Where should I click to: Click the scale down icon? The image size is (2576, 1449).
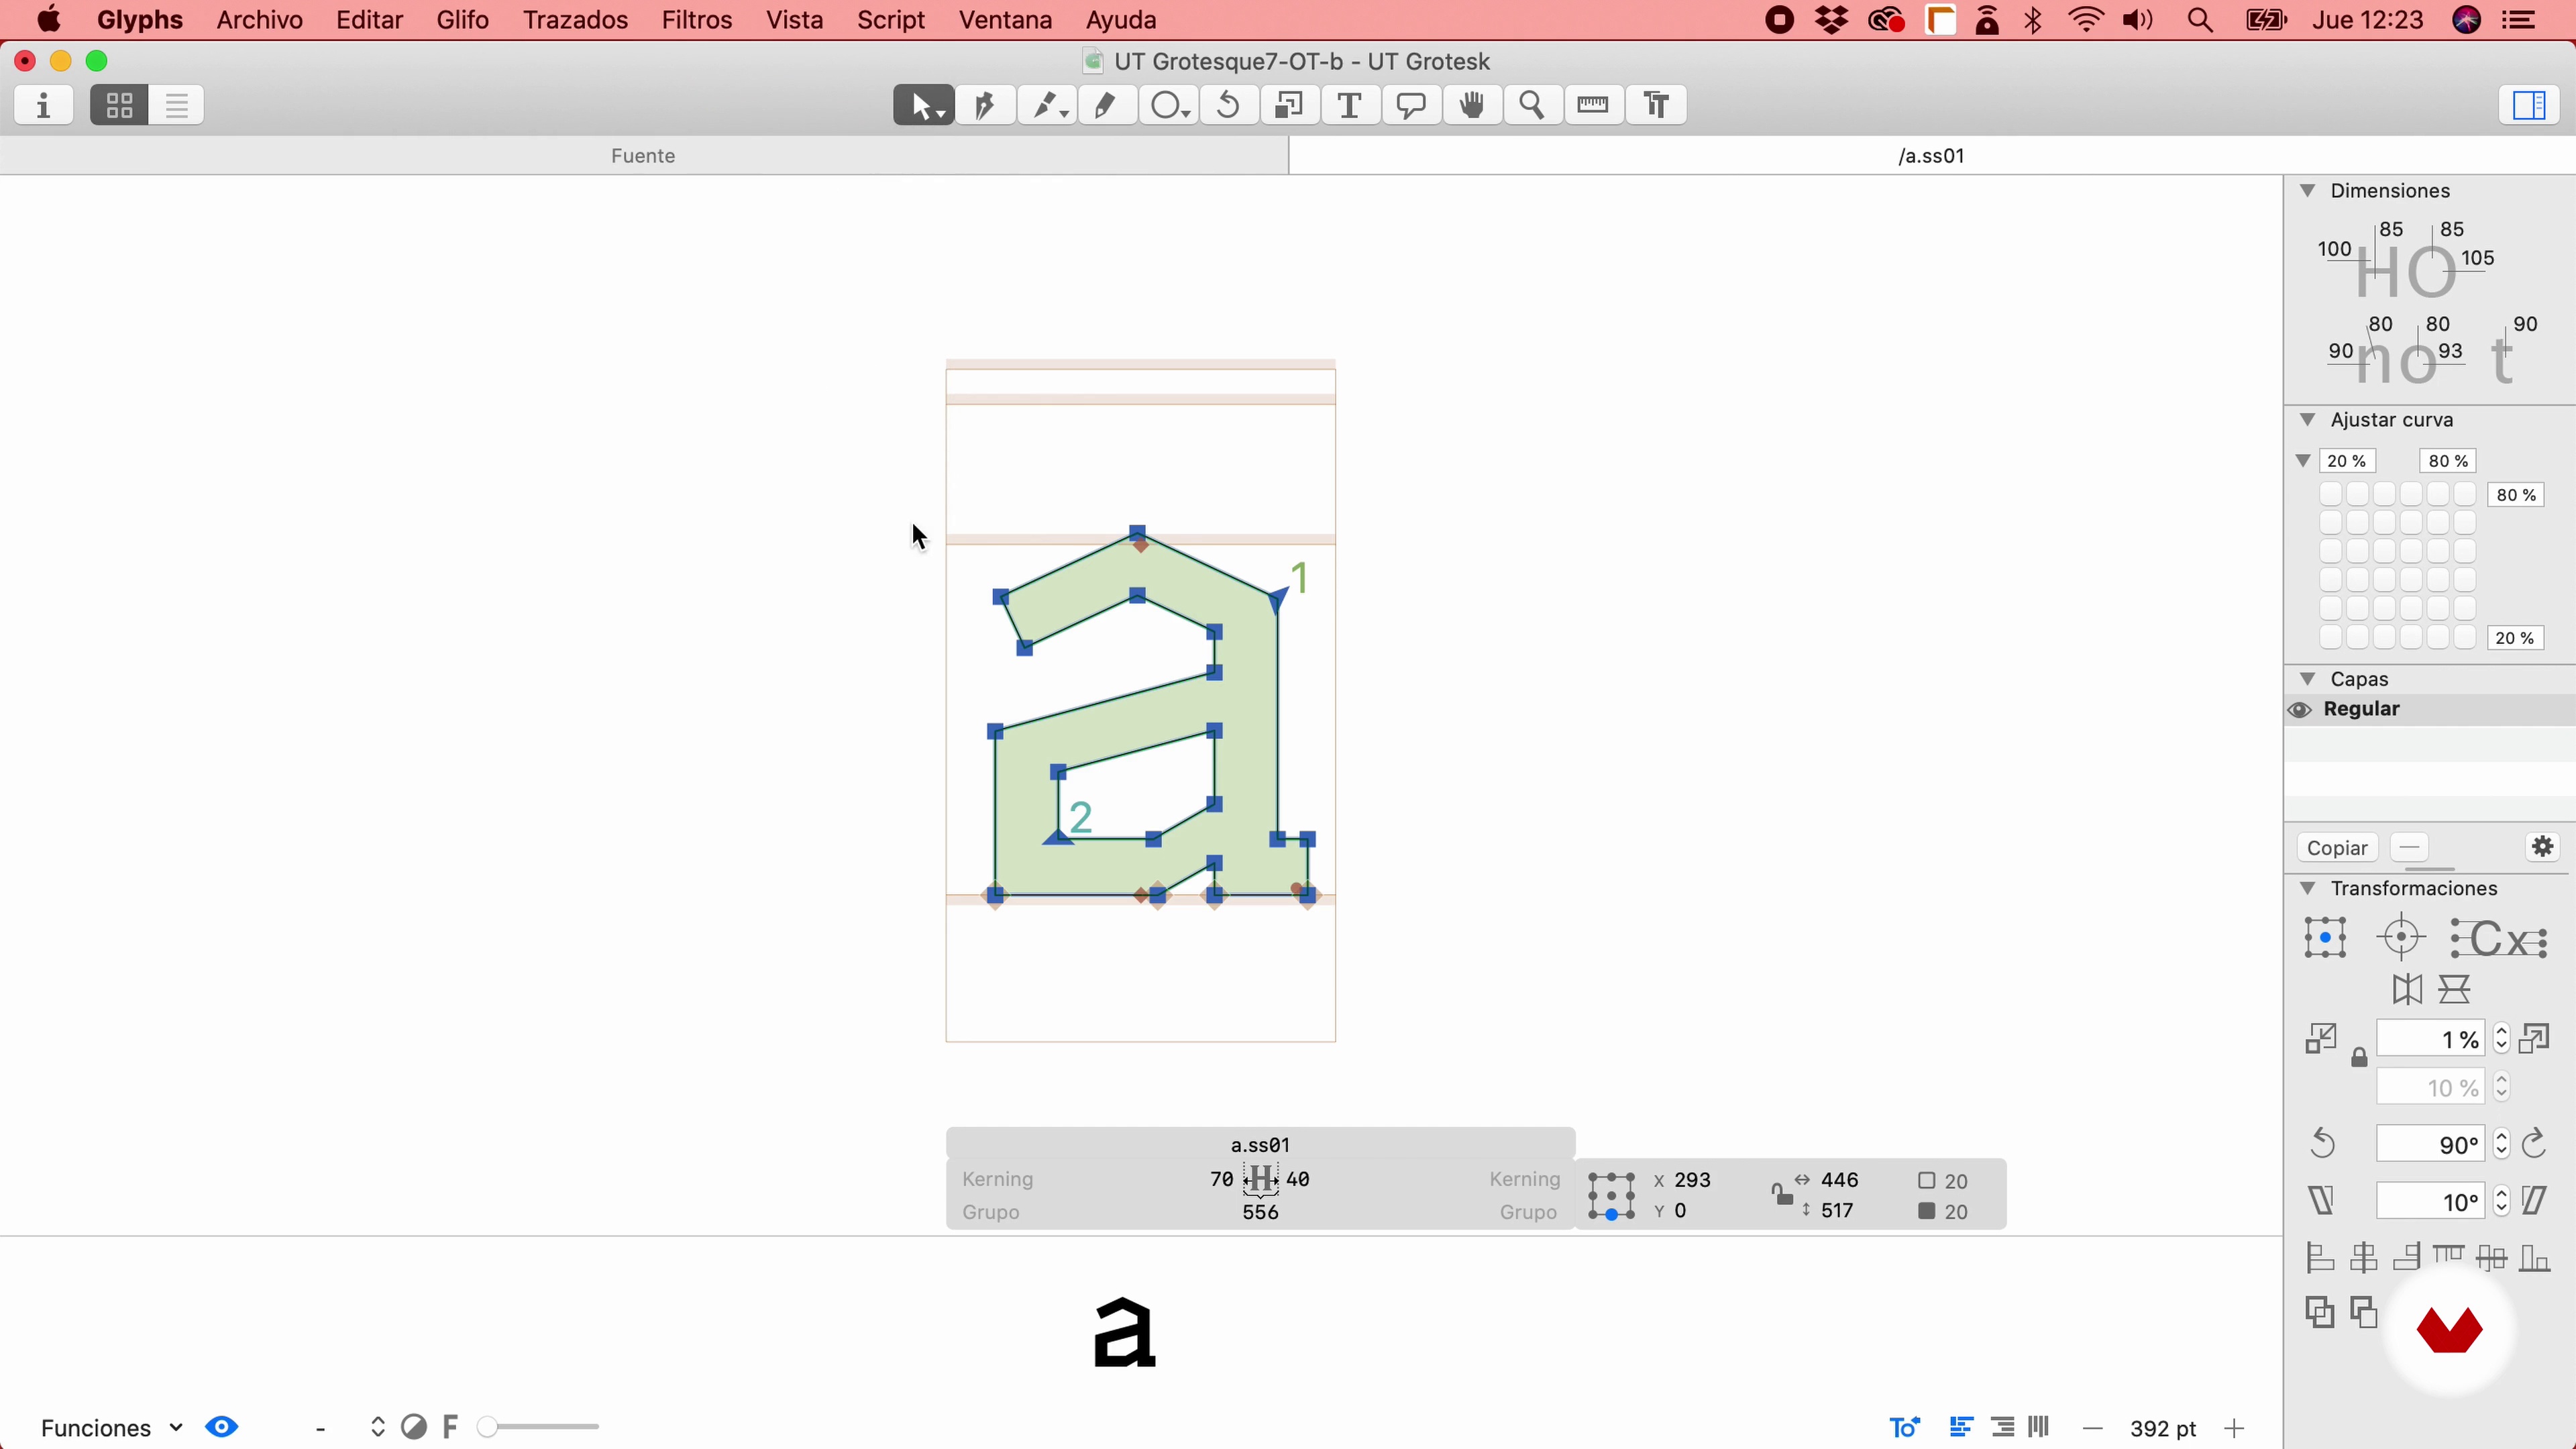[2321, 1039]
